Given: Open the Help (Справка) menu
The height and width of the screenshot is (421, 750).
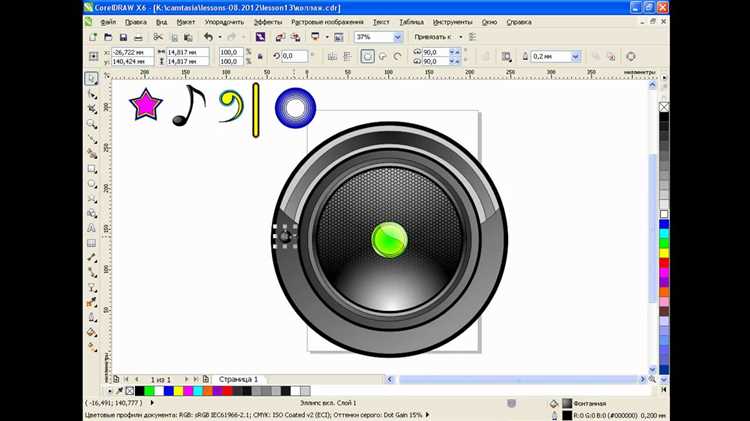Looking at the screenshot, I should pyautogui.click(x=518, y=22).
